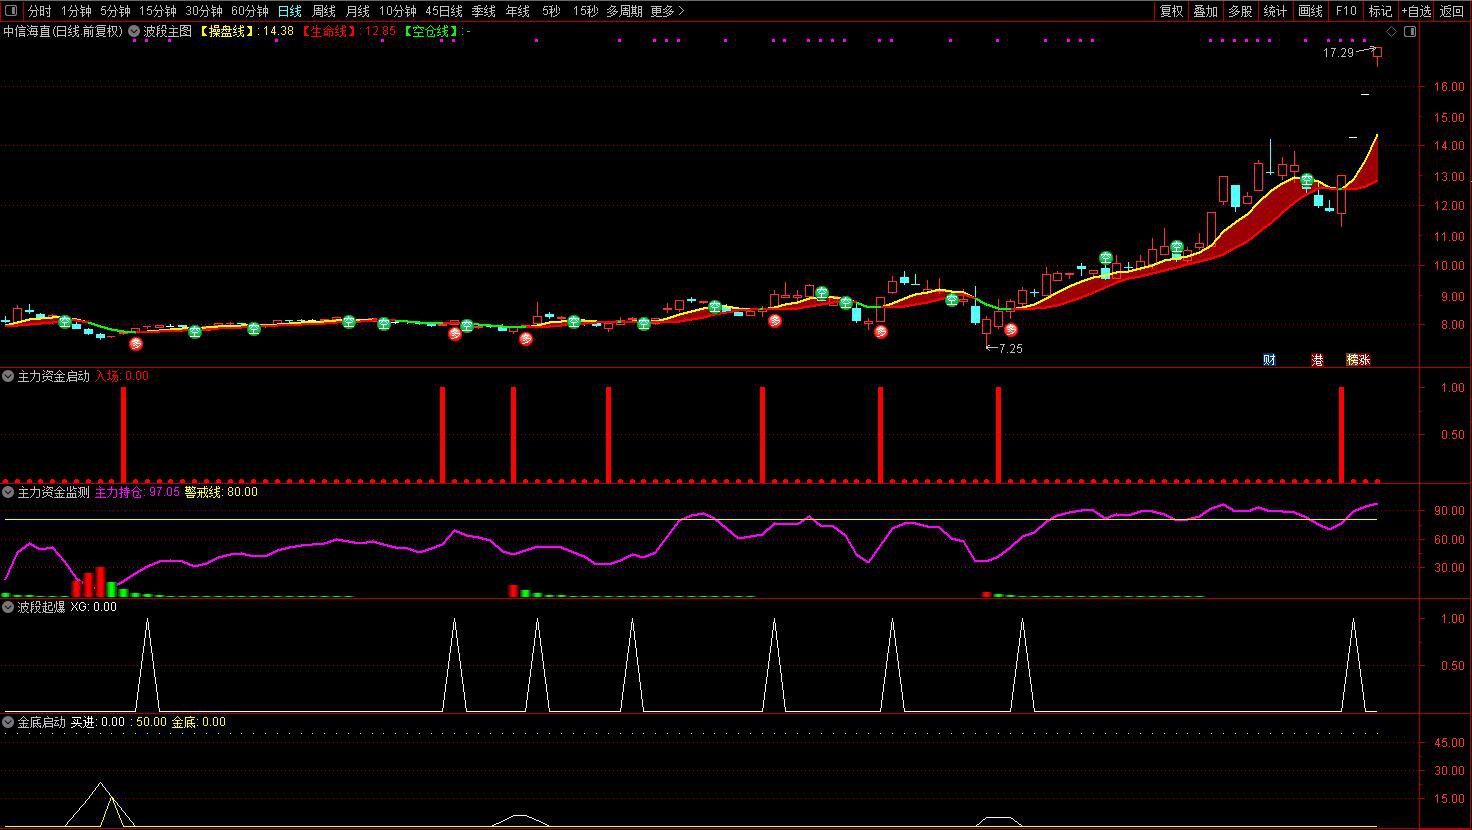Viewport: 1472px width, 830px height.
Task: Expand the 更多 period options
Action: pyautogui.click(x=667, y=11)
